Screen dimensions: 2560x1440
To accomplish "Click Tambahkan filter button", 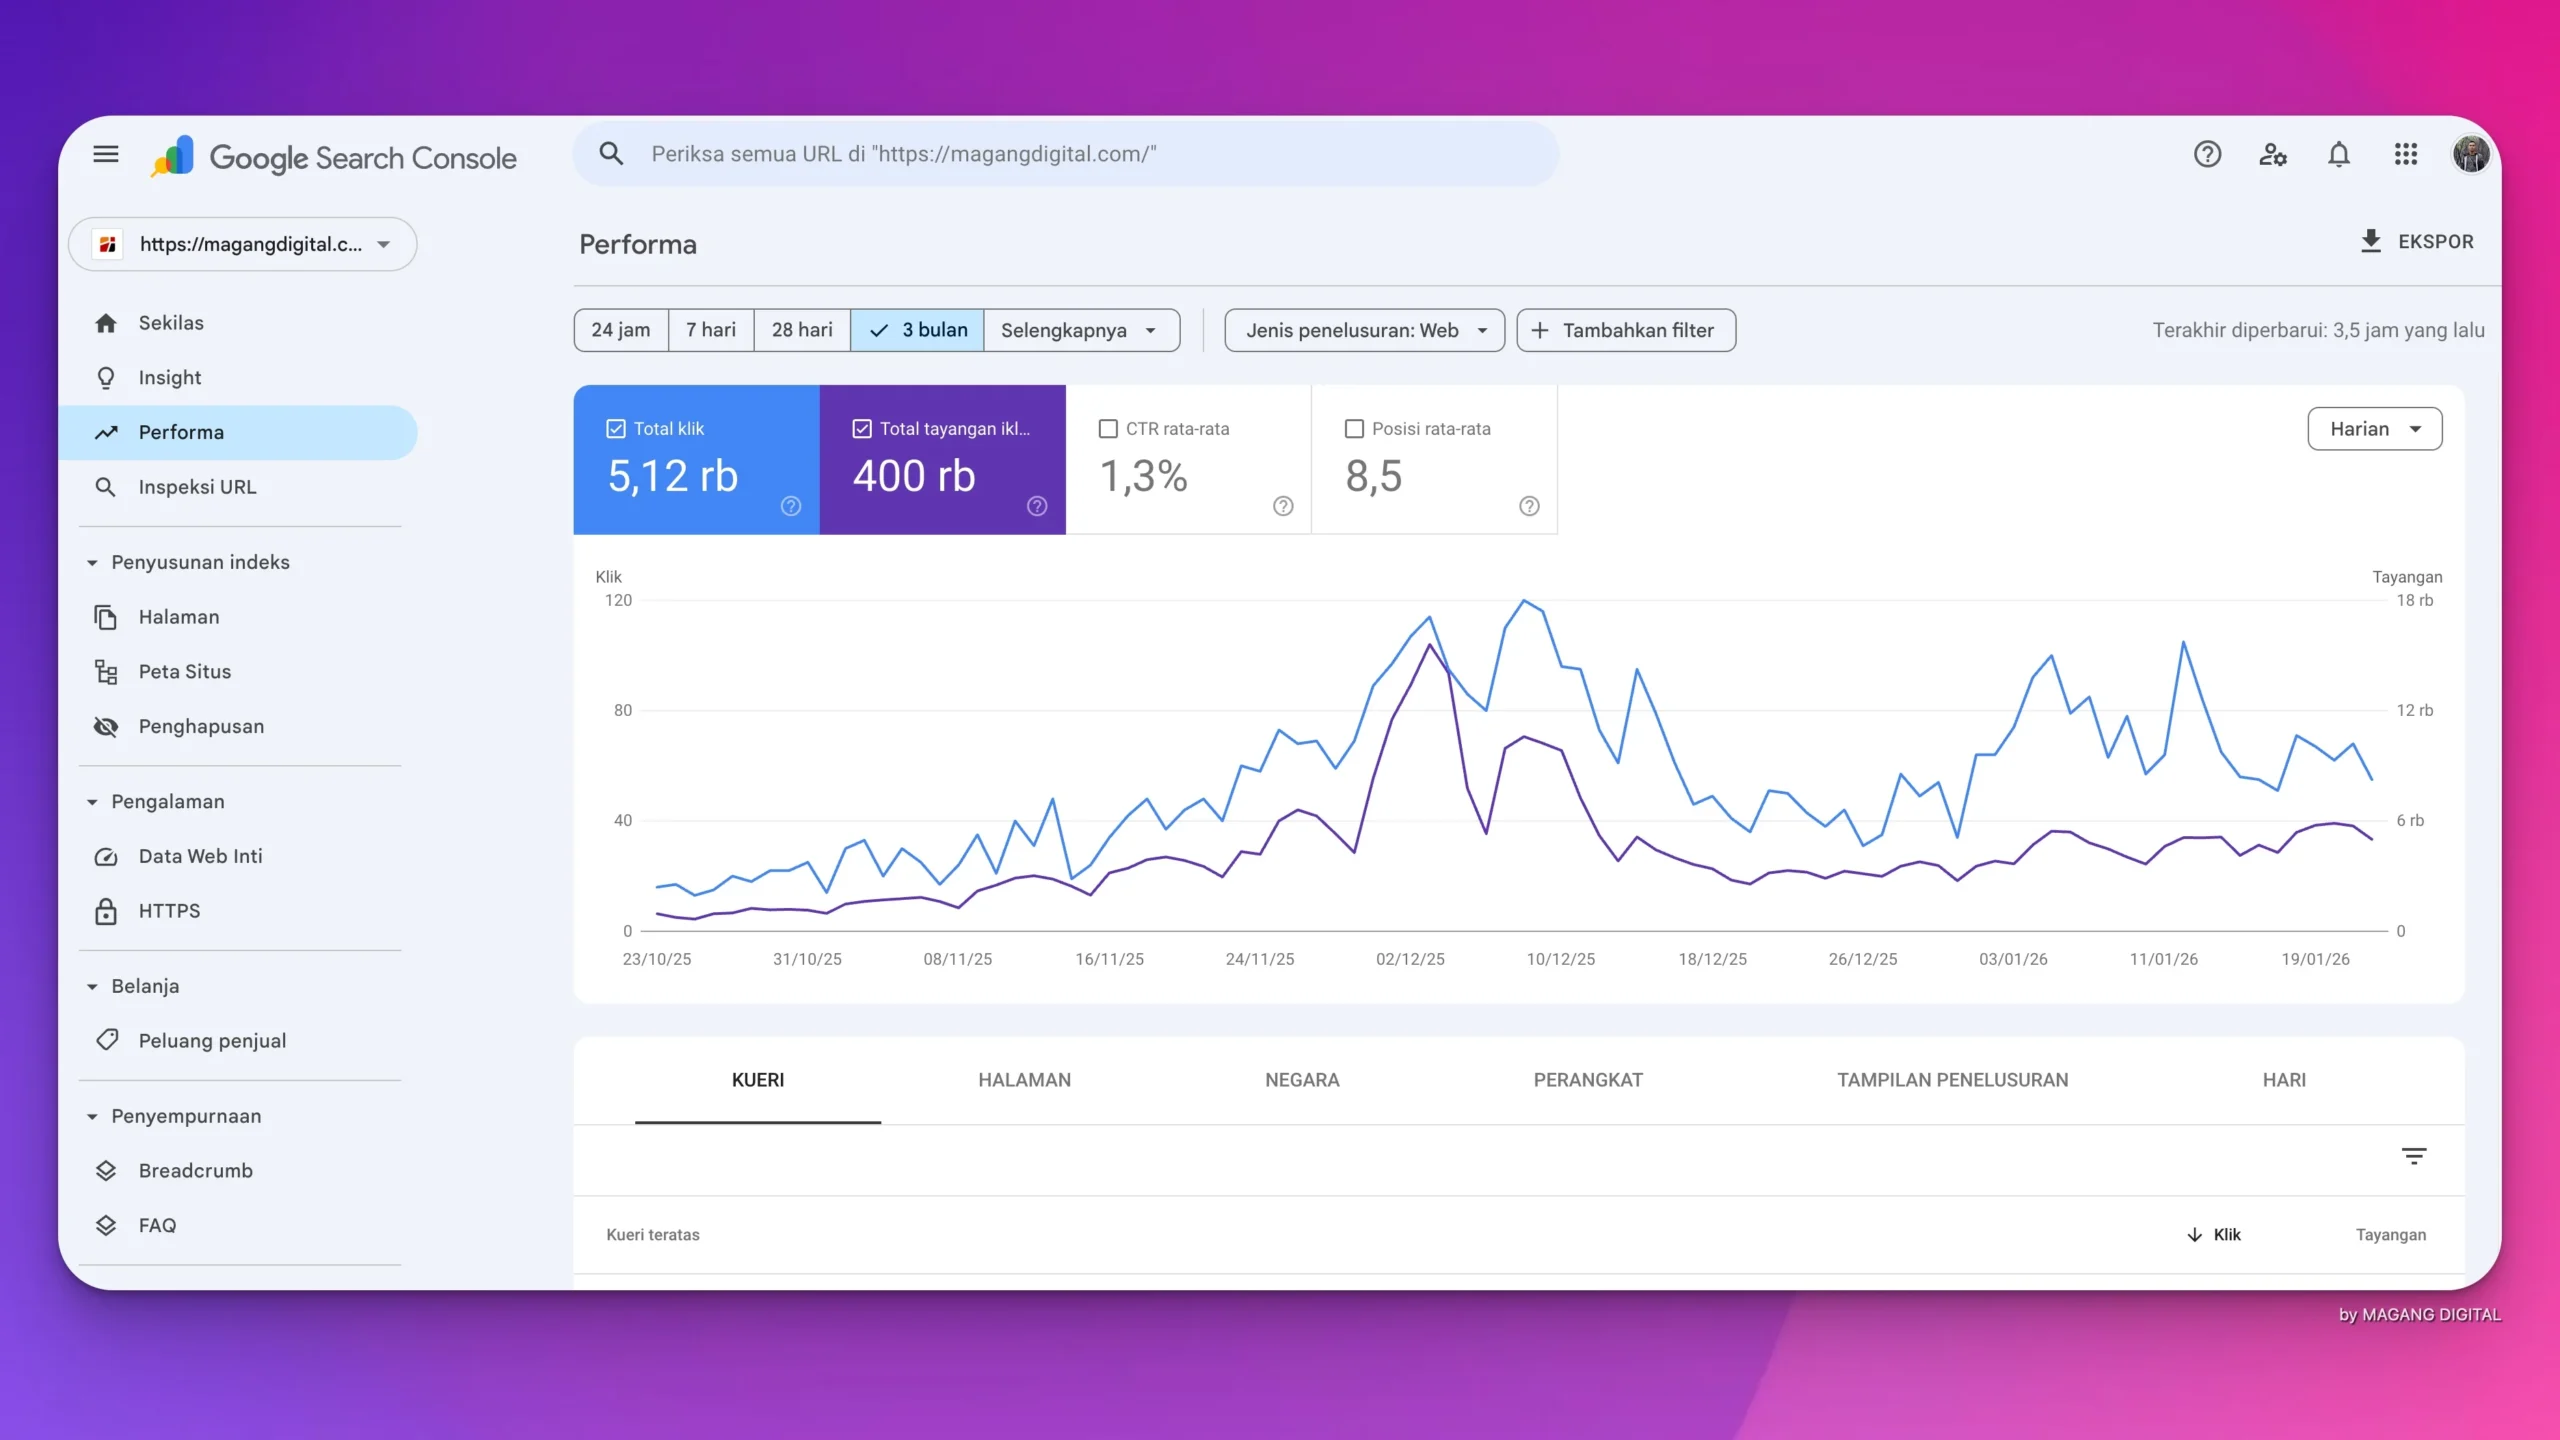I will tap(1626, 330).
